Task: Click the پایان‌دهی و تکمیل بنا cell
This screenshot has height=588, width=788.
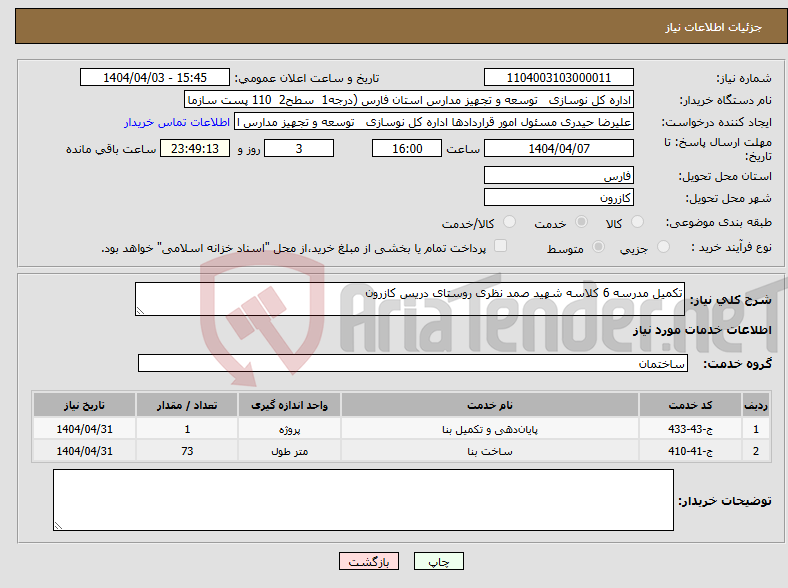Action: coord(489,429)
